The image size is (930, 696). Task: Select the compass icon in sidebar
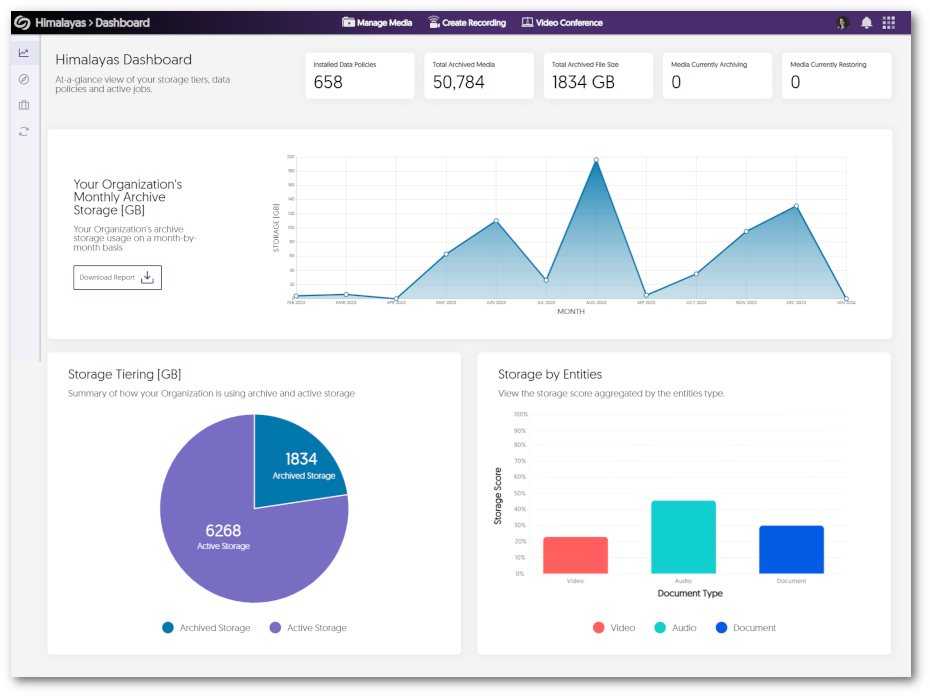click(x=24, y=79)
